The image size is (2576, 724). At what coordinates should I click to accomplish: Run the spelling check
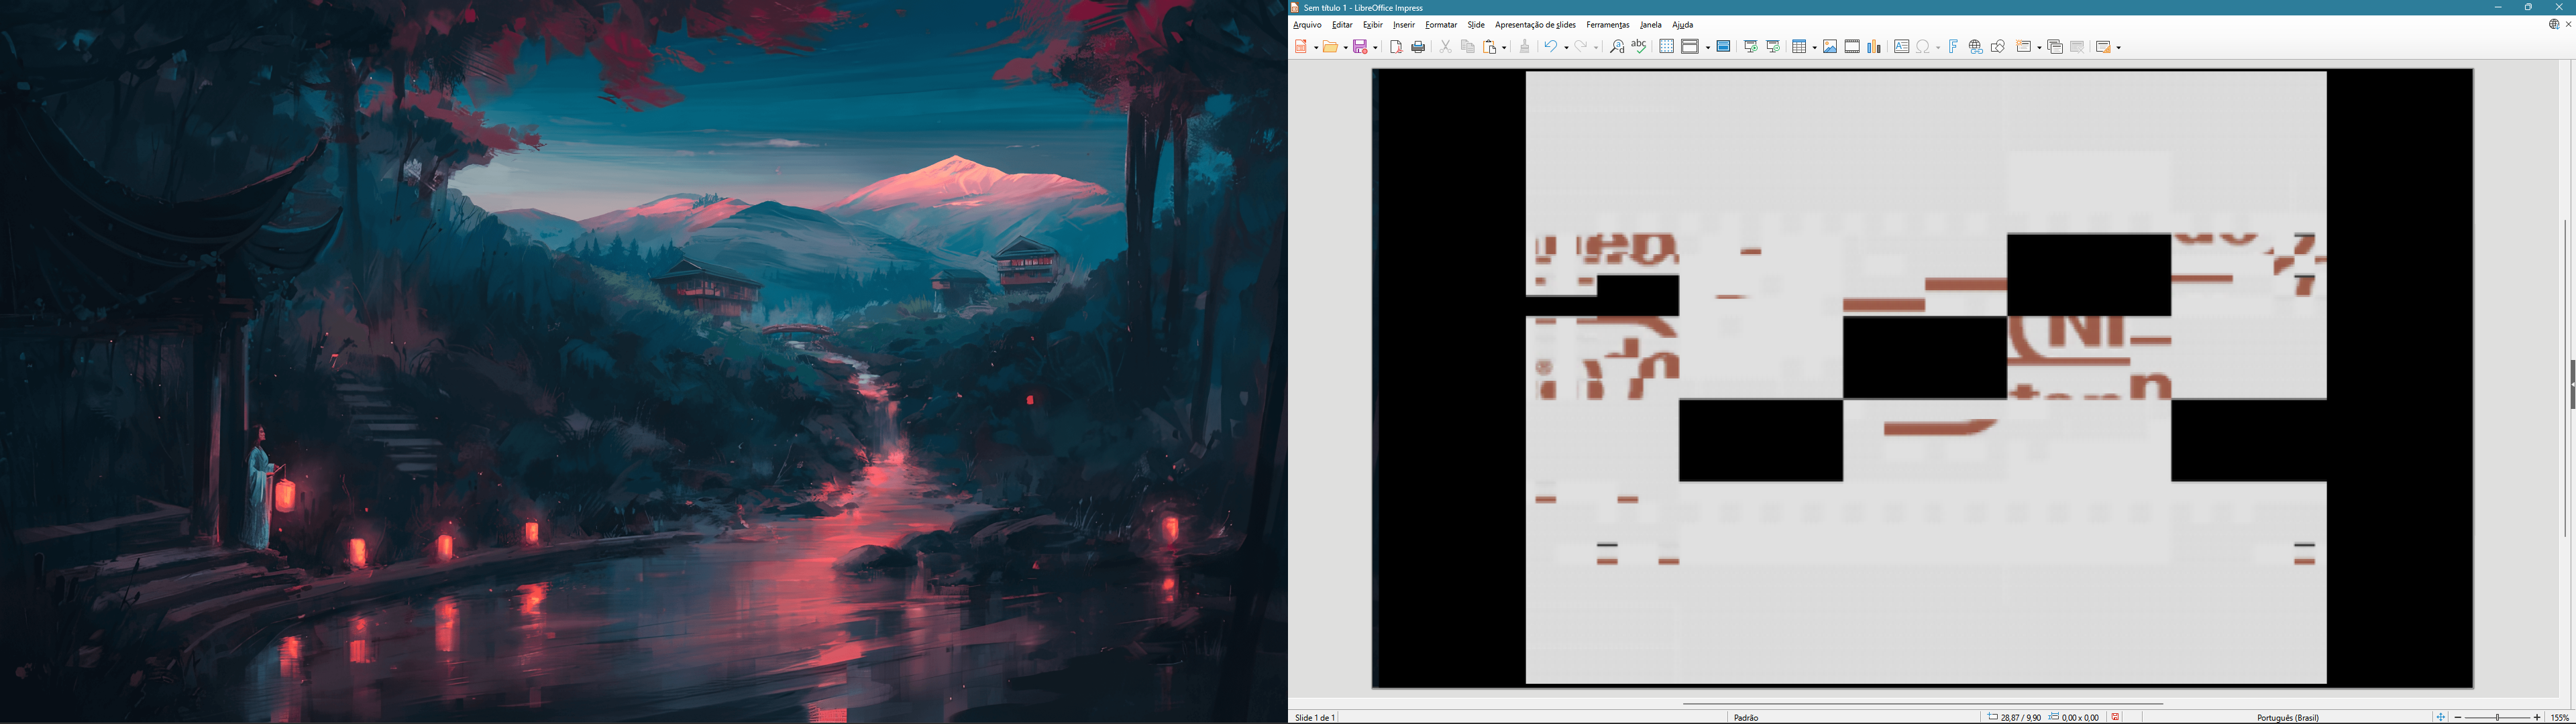click(1639, 47)
